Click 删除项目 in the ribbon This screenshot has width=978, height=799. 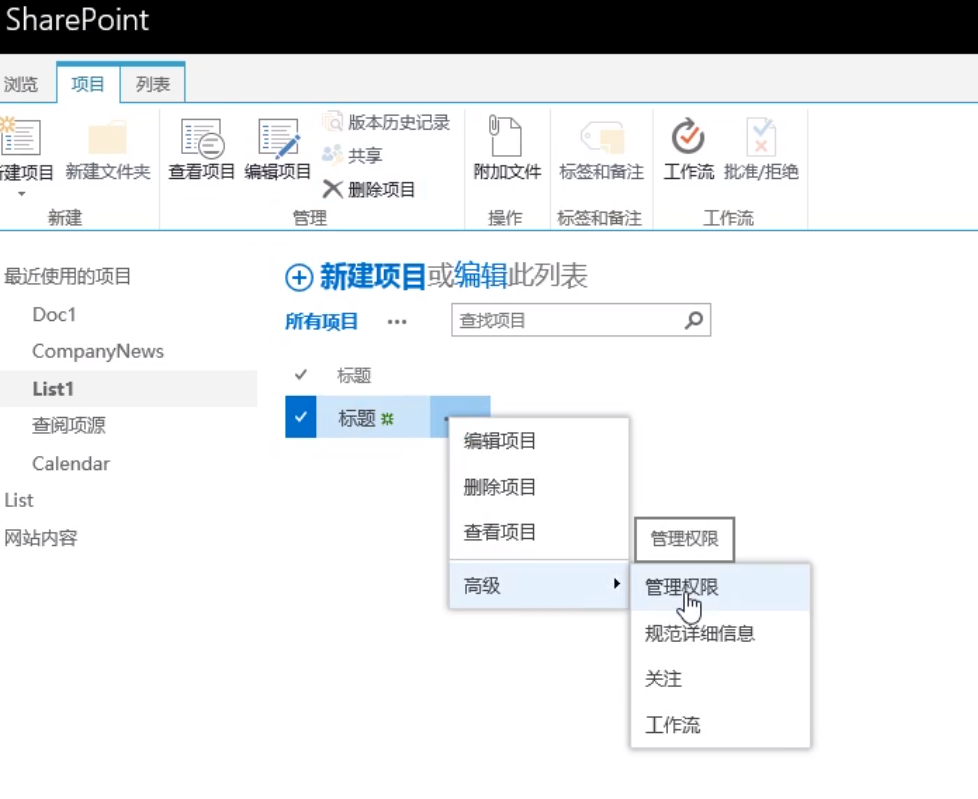[x=369, y=189]
